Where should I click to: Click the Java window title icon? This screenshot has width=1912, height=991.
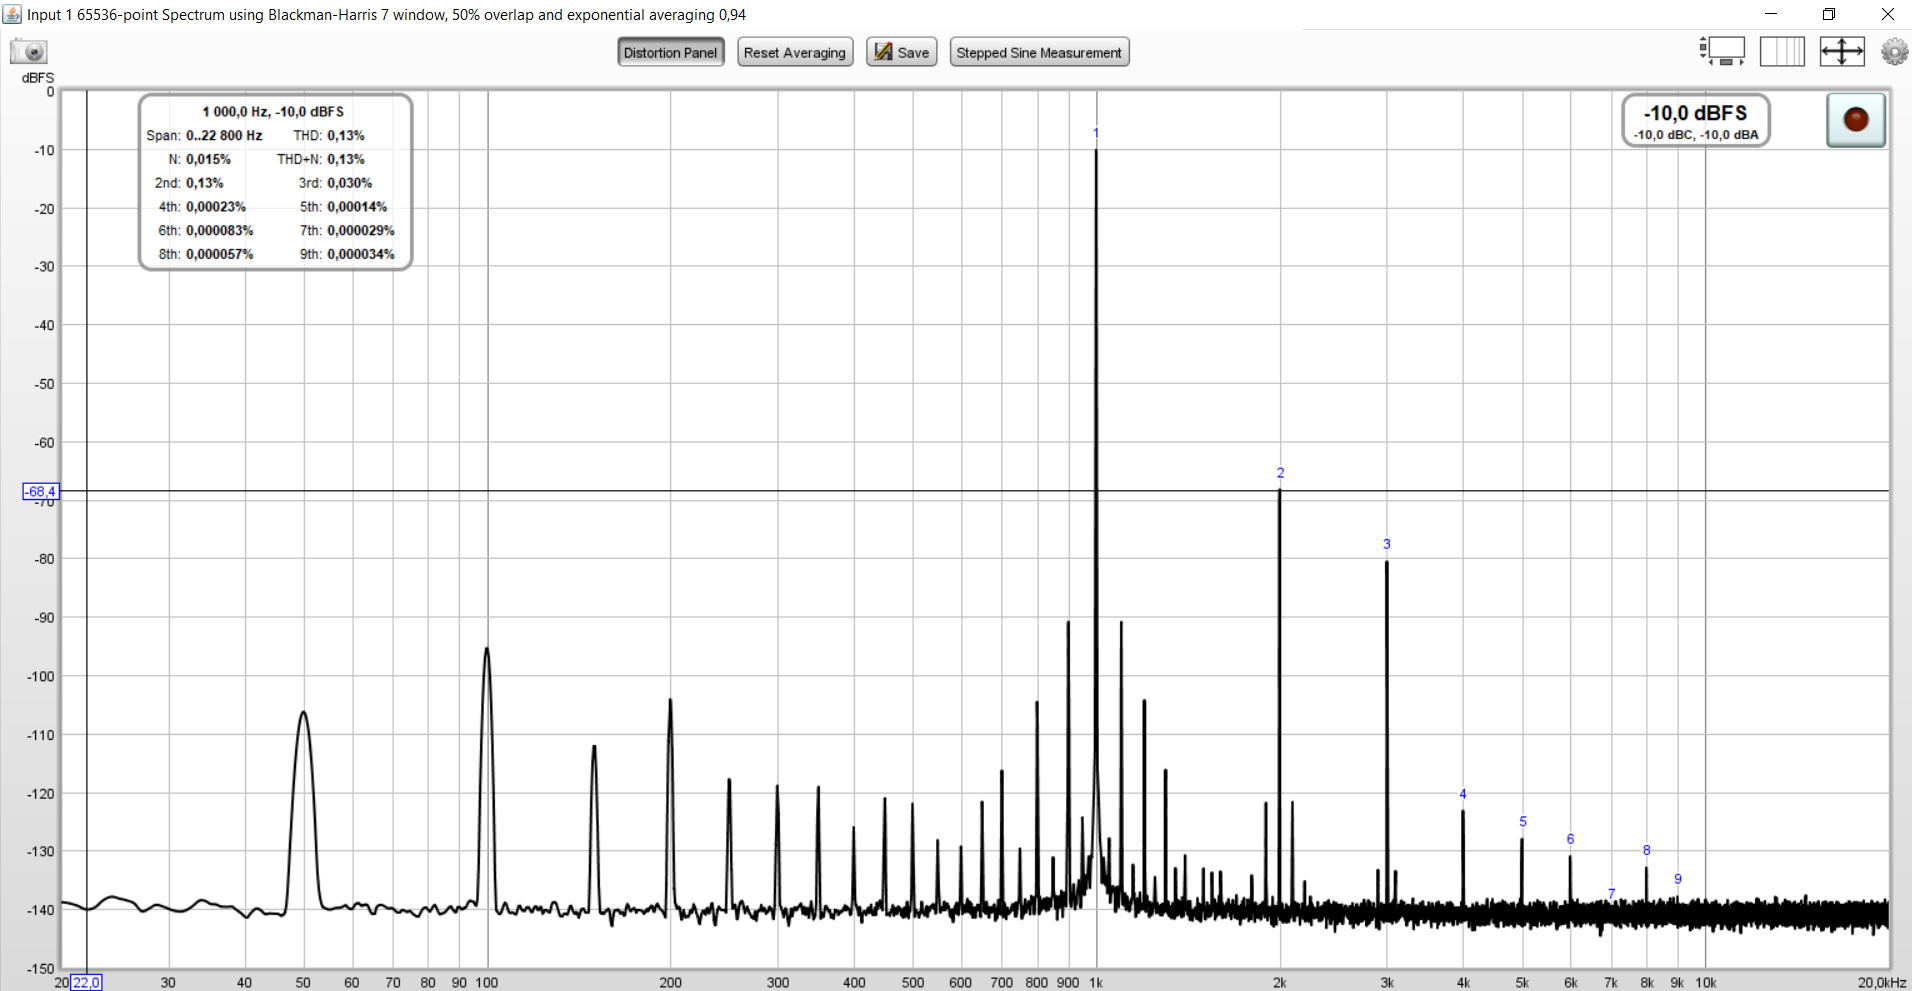pyautogui.click(x=12, y=14)
